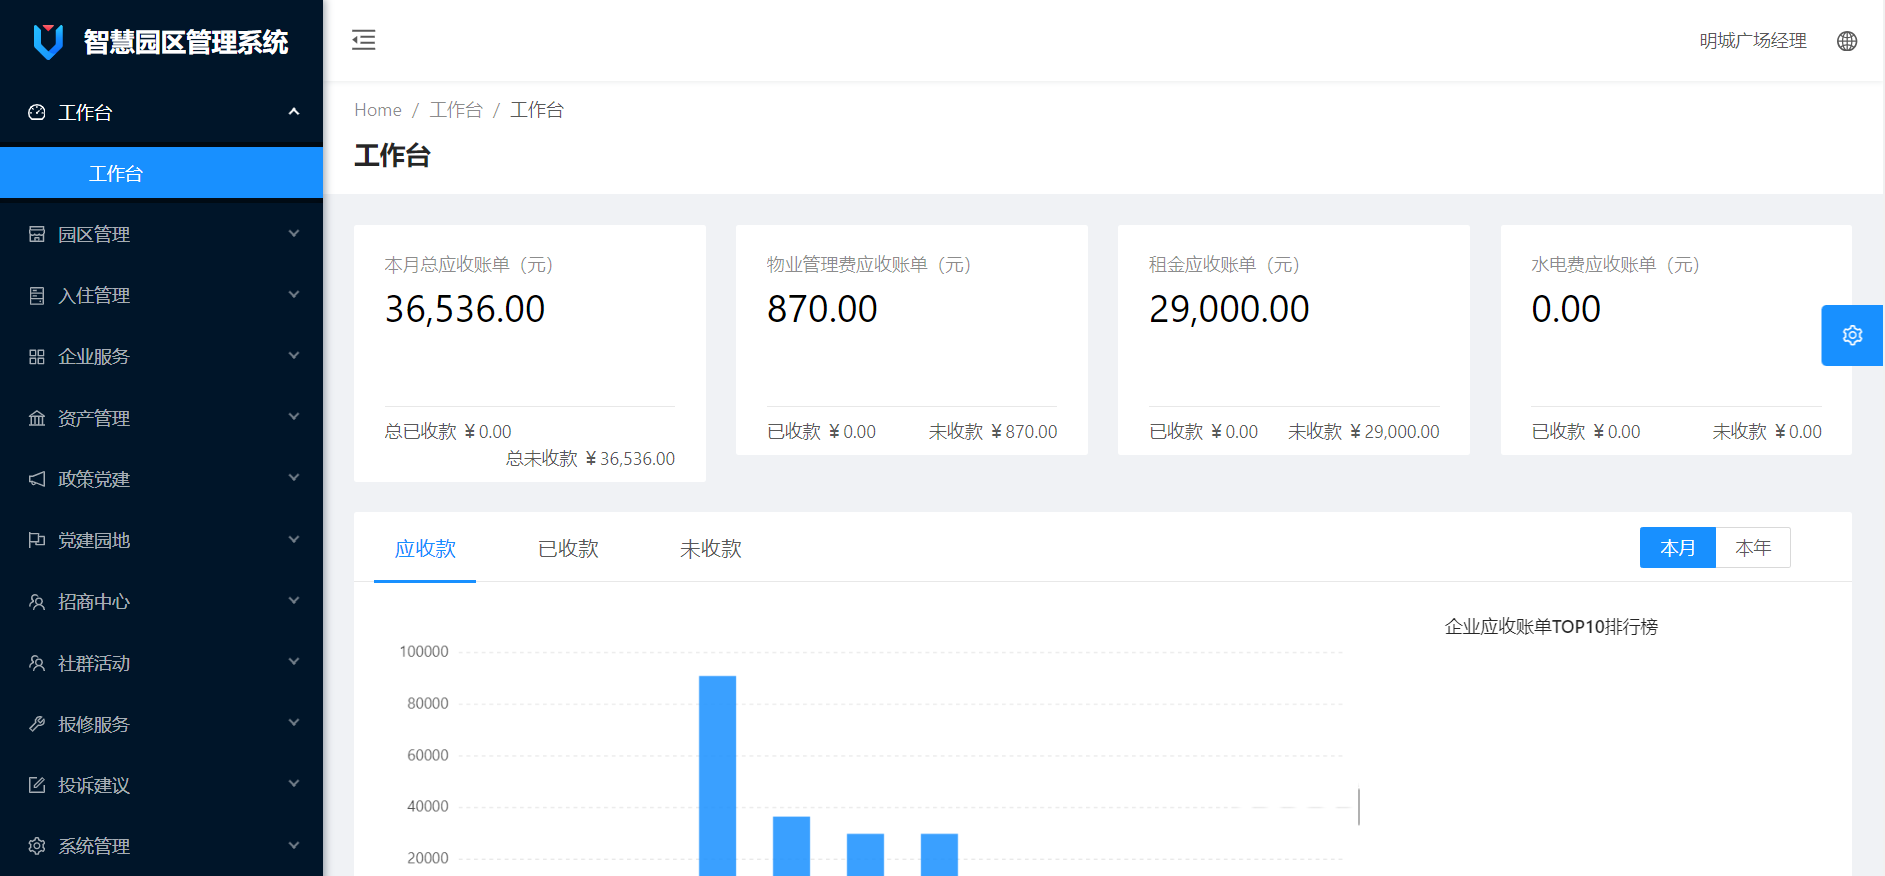Click the 29,000.00 rent receivable value
The height and width of the screenshot is (876, 1885).
pos(1229,309)
